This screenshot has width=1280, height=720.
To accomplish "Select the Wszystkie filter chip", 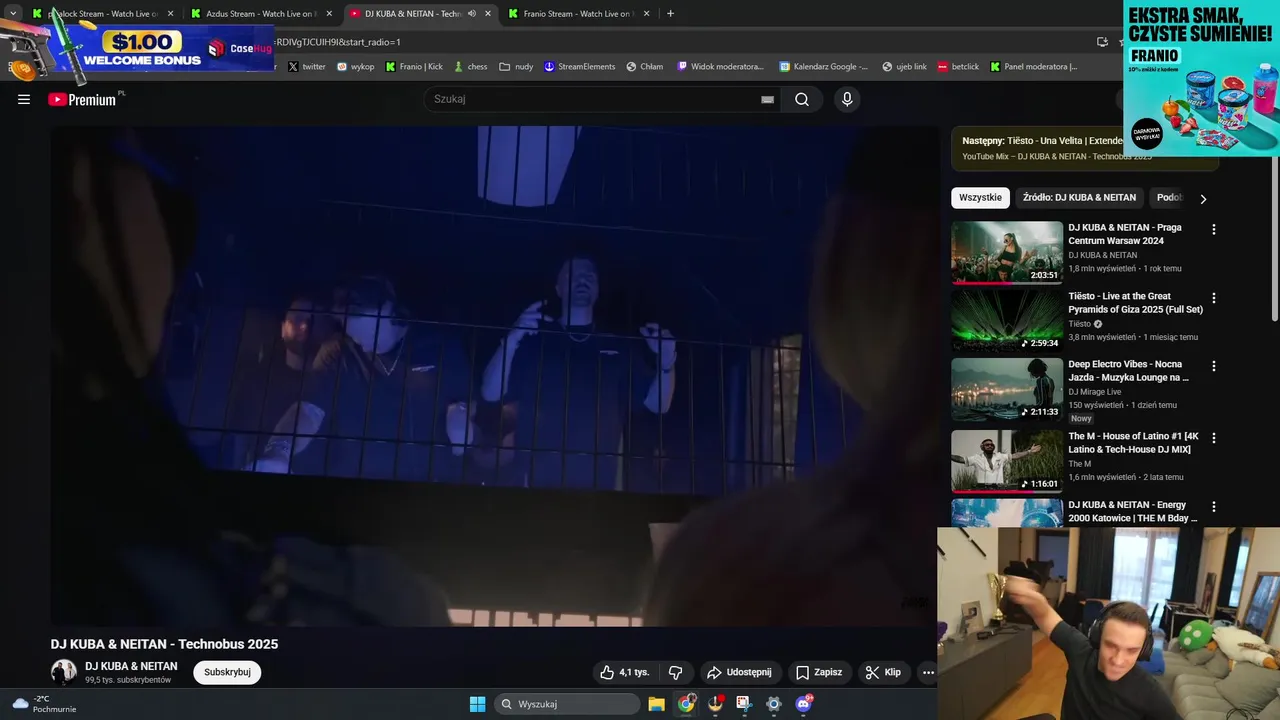I will (x=980, y=197).
